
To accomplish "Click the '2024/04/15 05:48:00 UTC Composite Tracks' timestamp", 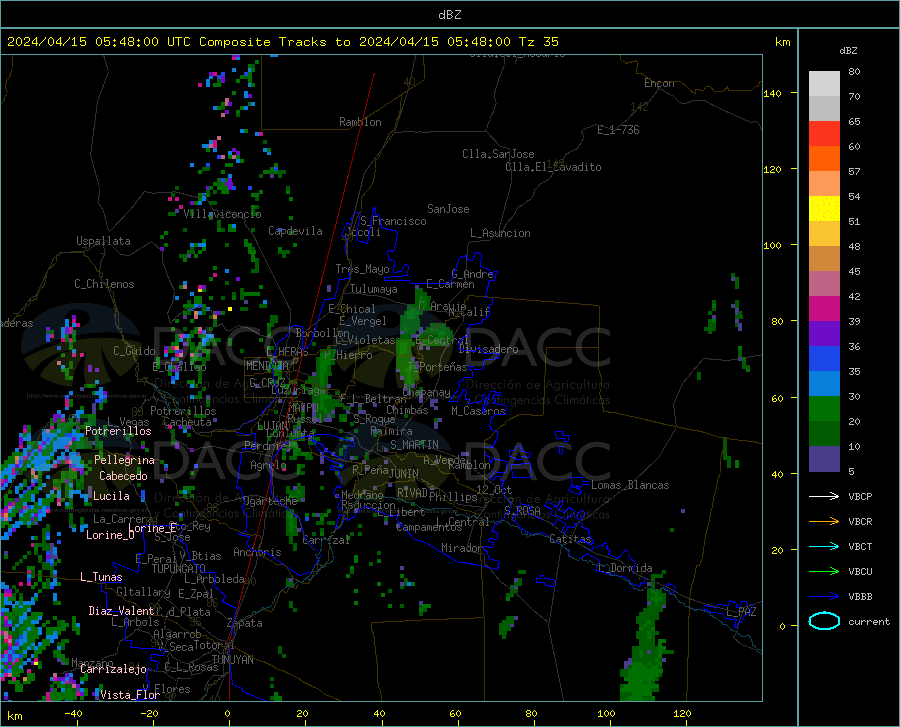I will click(x=174, y=42).
